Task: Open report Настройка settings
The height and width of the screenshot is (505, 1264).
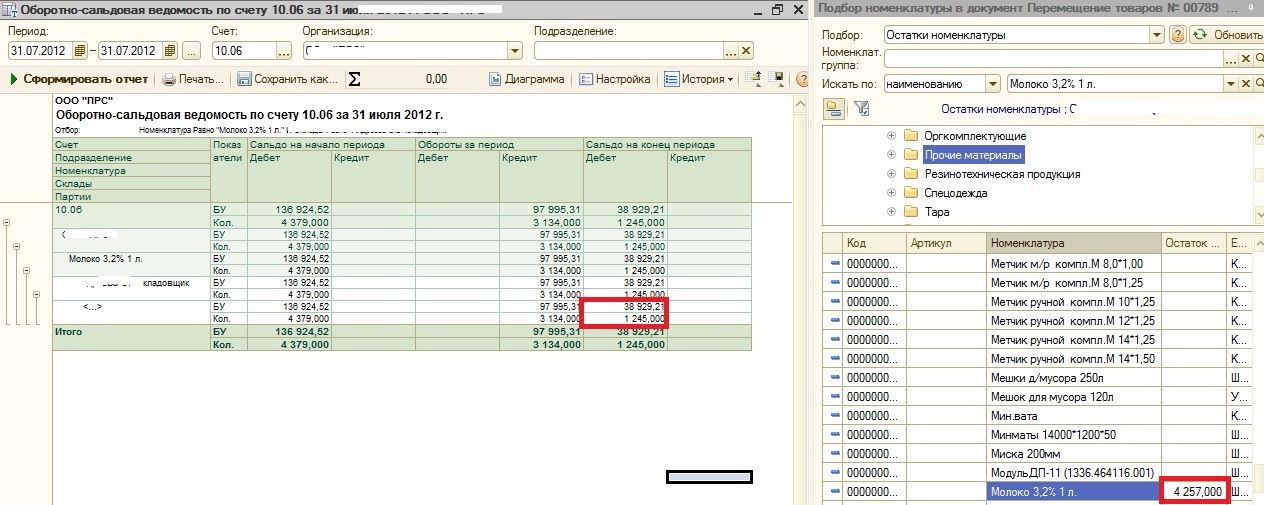Action: (x=614, y=79)
